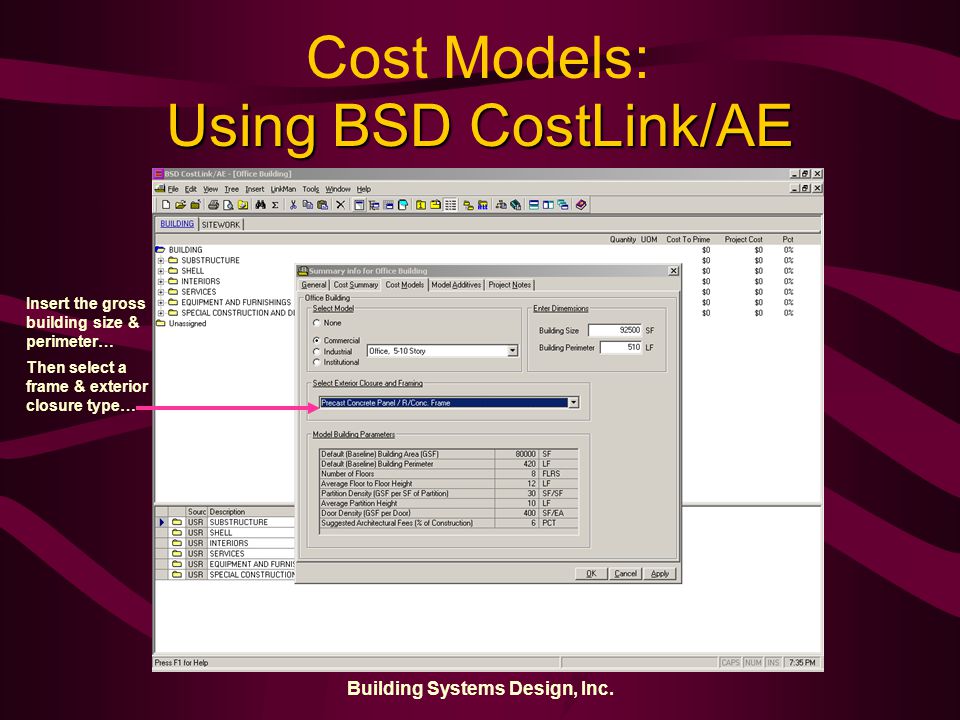This screenshot has width=960, height=720.
Task: Switch to the Cost Summary tab
Action: click(x=356, y=285)
